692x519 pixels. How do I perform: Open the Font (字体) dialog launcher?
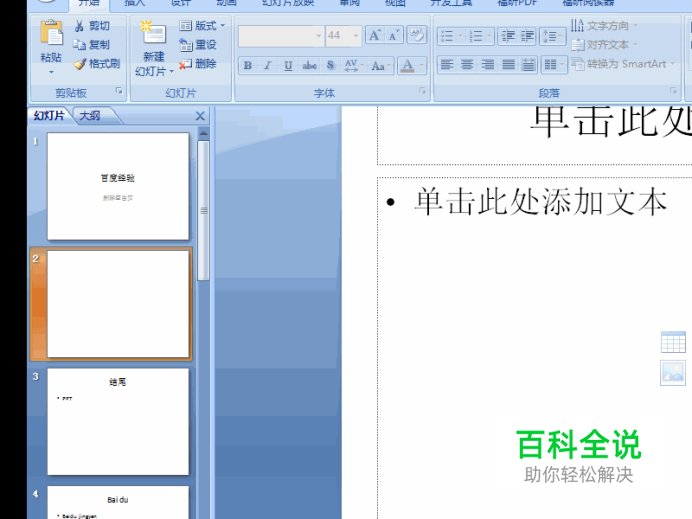click(422, 90)
